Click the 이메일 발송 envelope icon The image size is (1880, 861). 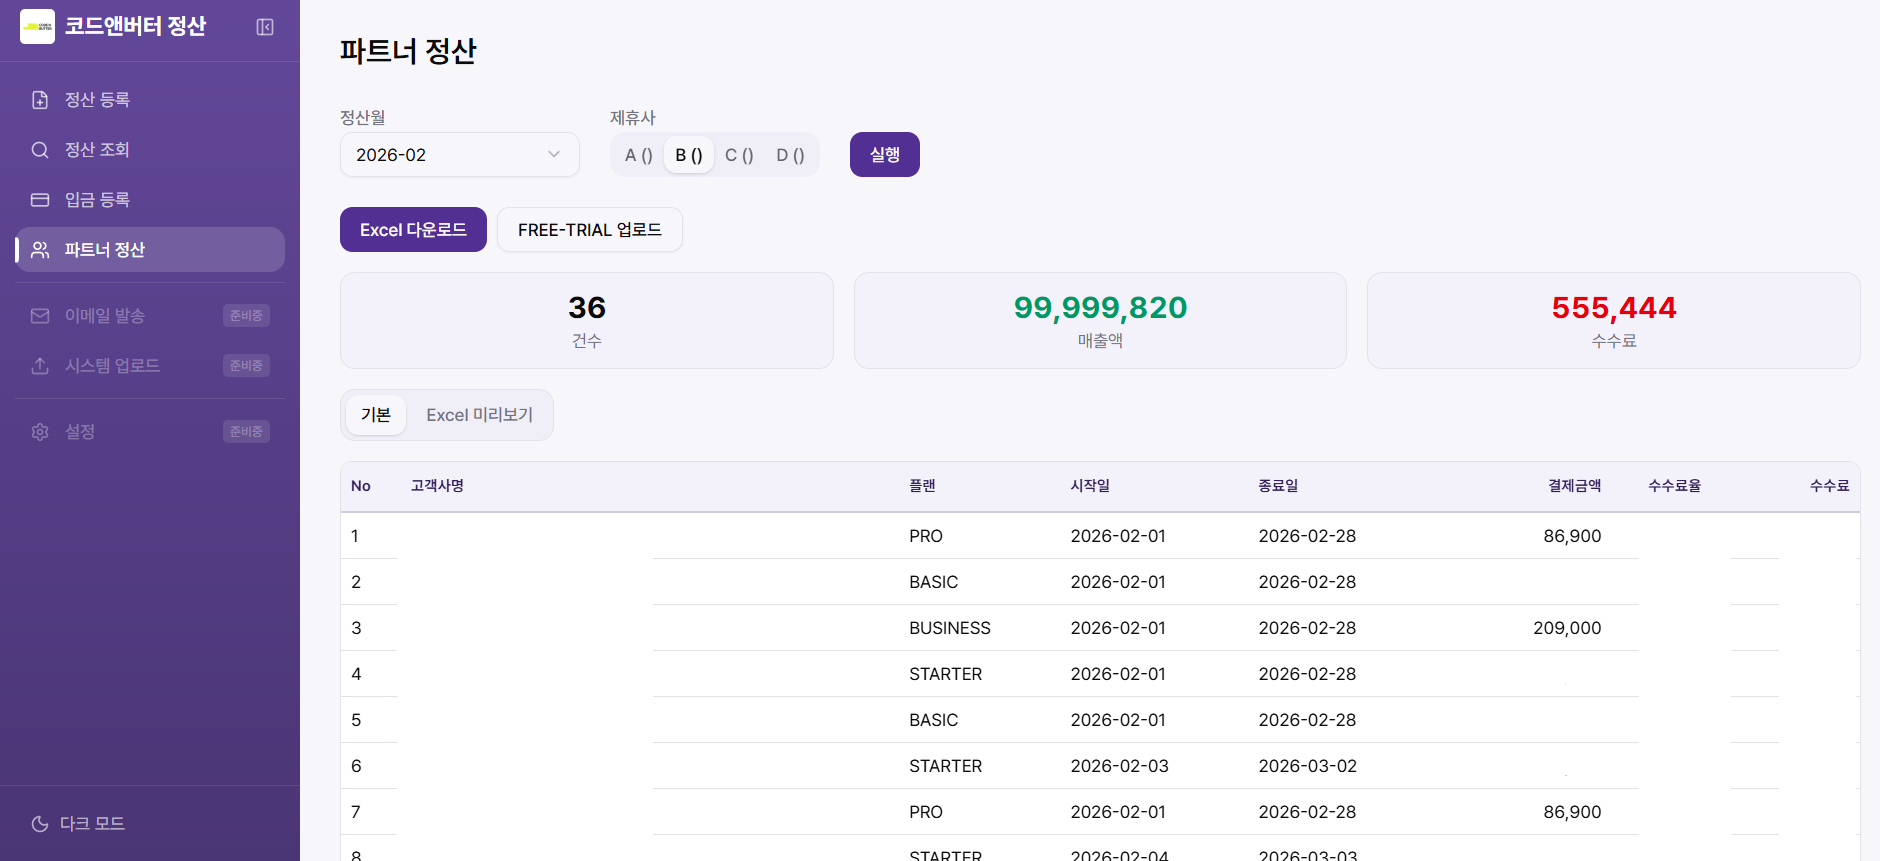(40, 316)
